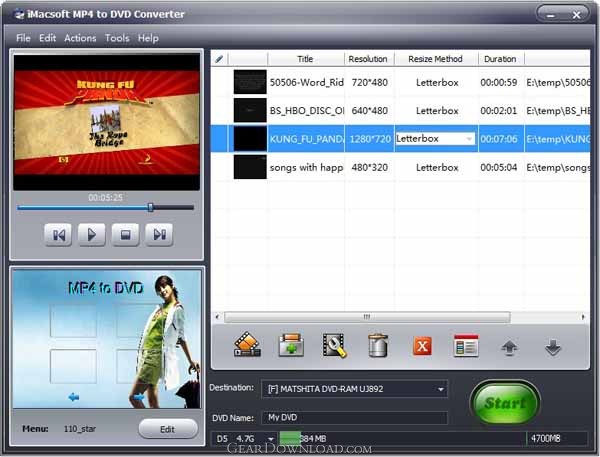600x457 pixels.
Task: Click the E:\temp\songs path cell
Action: 558,167
